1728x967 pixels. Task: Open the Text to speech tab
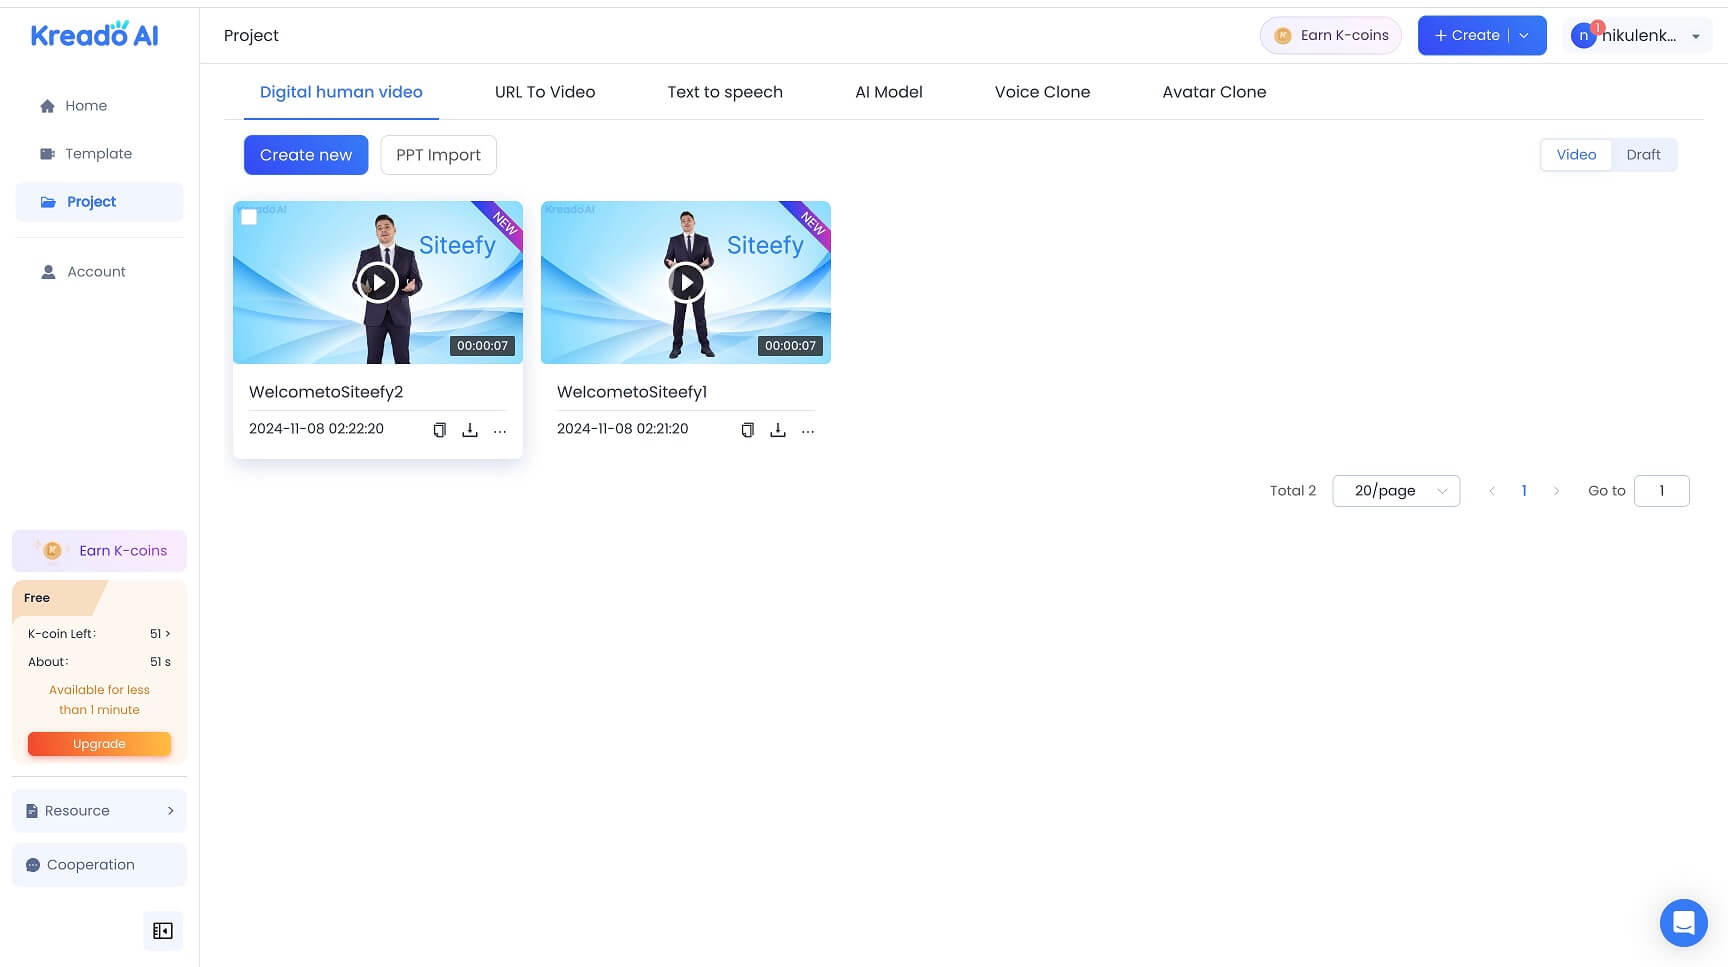pos(725,92)
